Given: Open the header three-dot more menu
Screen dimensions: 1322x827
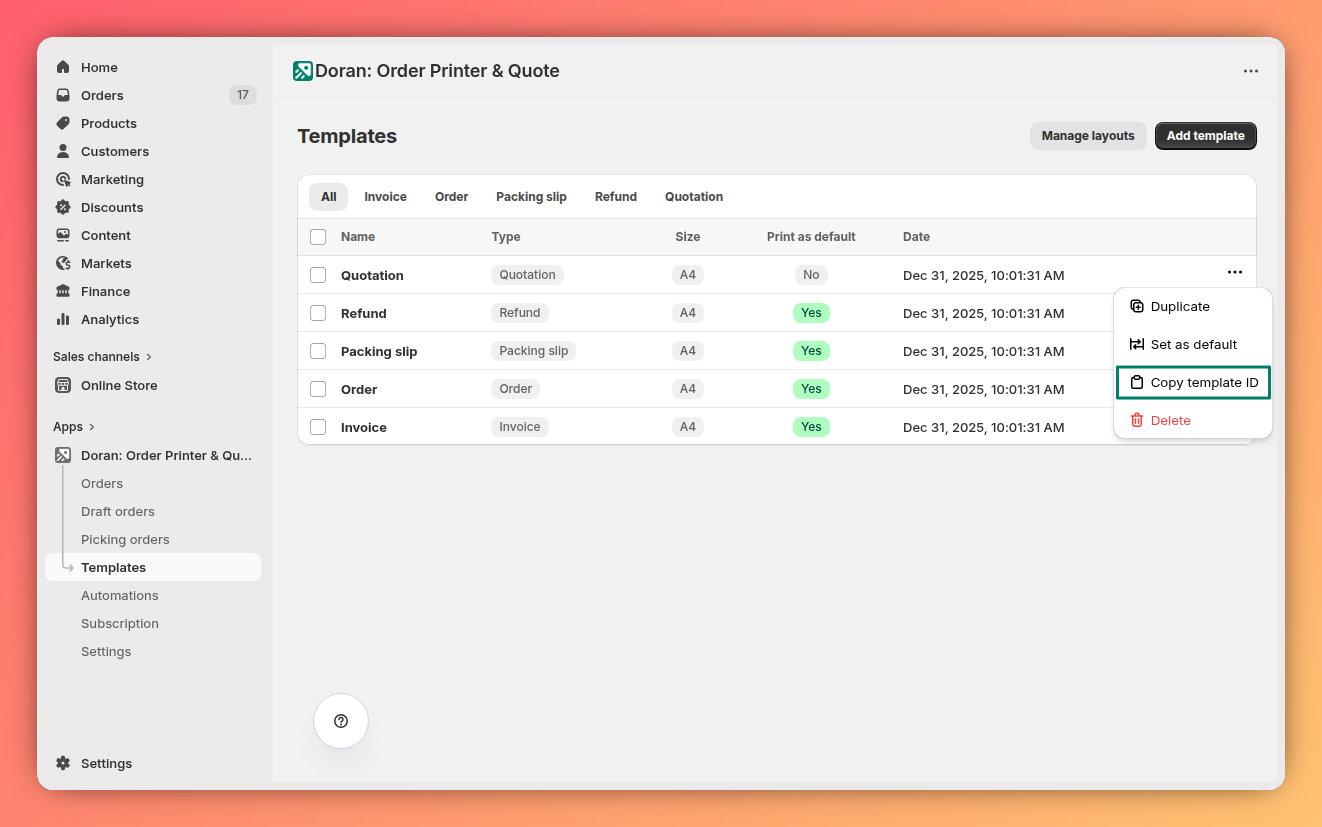Looking at the screenshot, I should (x=1251, y=71).
